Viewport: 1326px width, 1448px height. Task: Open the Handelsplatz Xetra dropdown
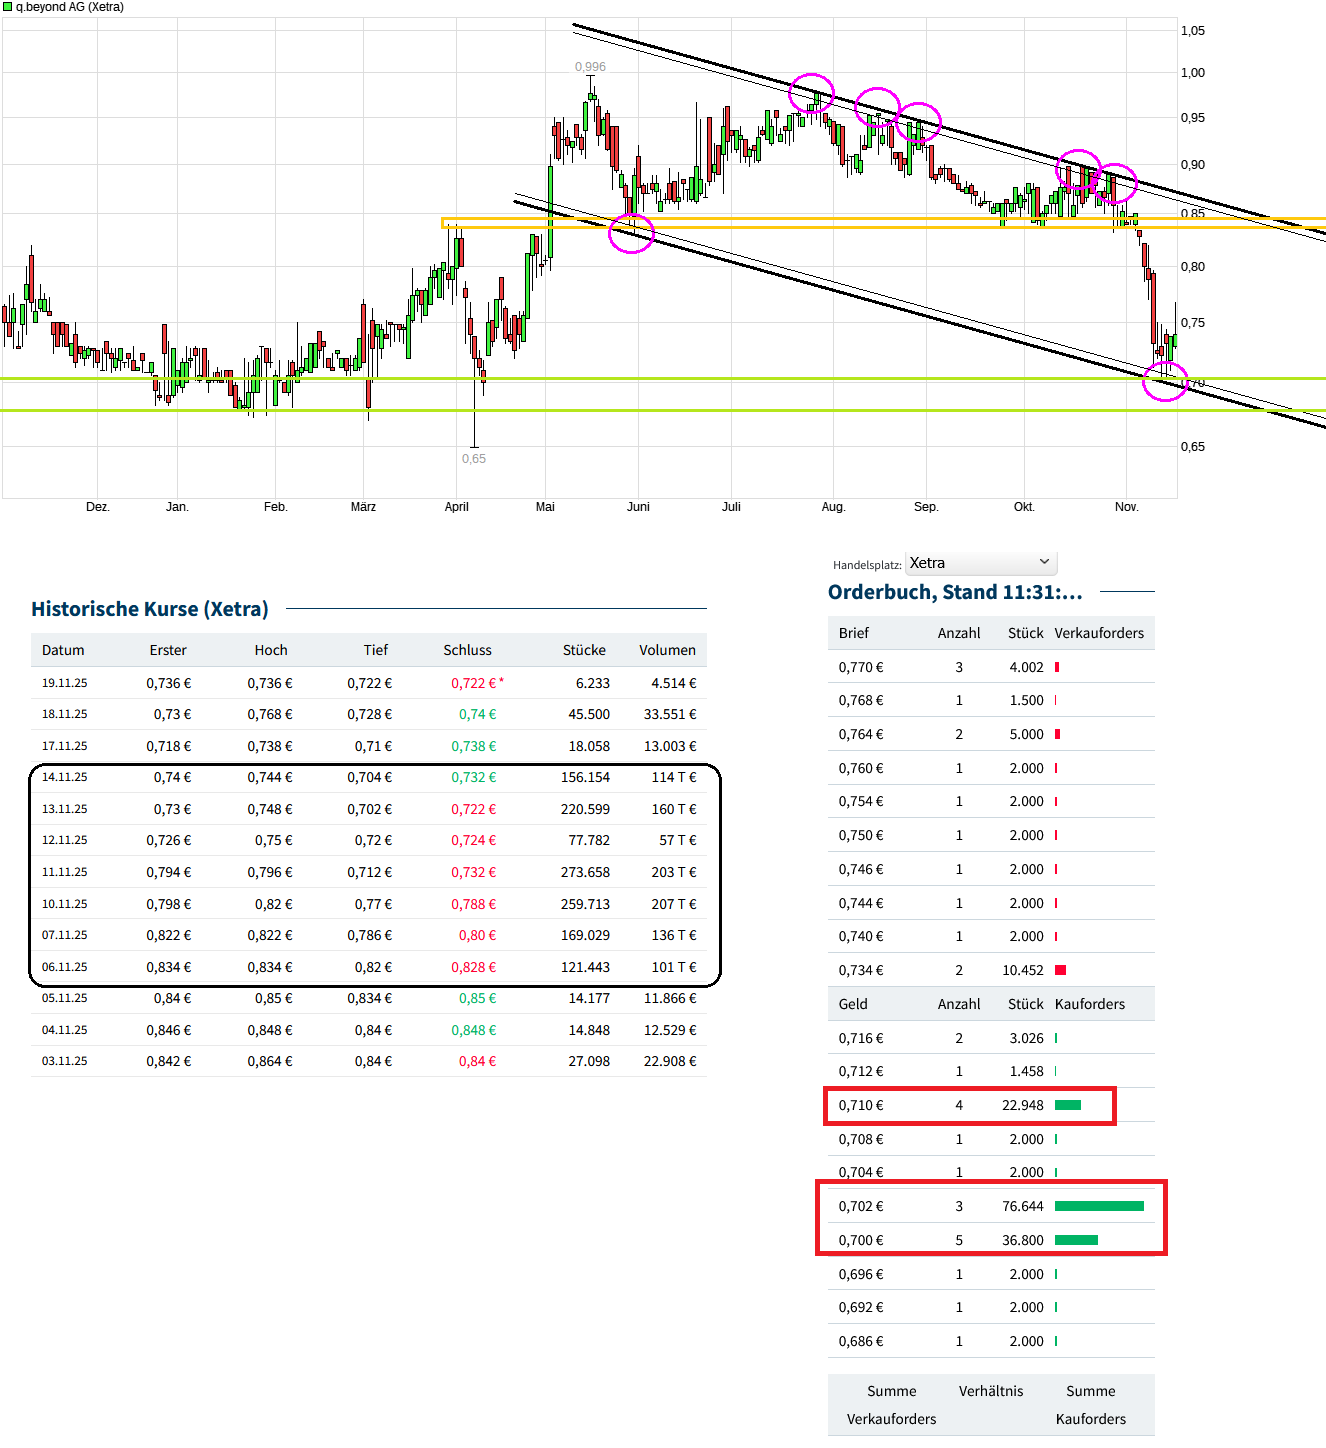tap(980, 563)
